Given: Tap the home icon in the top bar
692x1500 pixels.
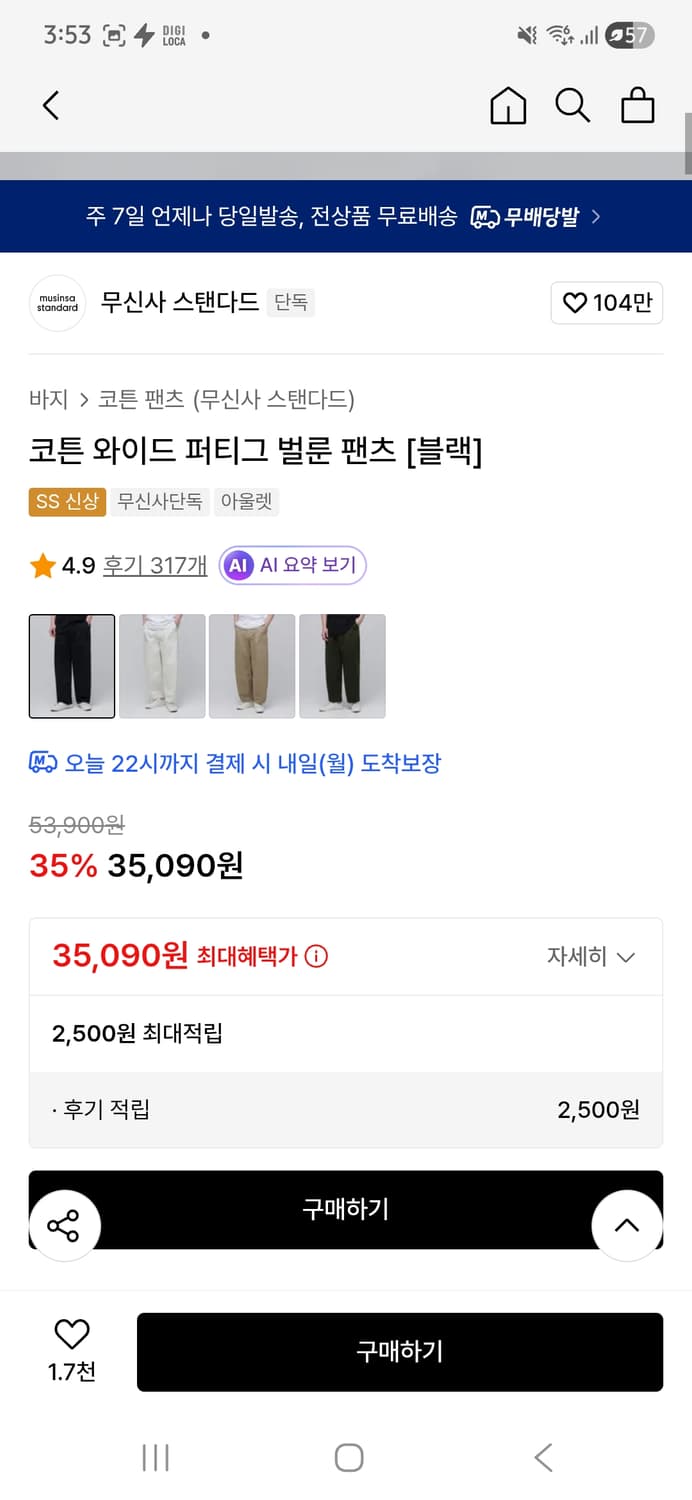Looking at the screenshot, I should pyautogui.click(x=507, y=104).
